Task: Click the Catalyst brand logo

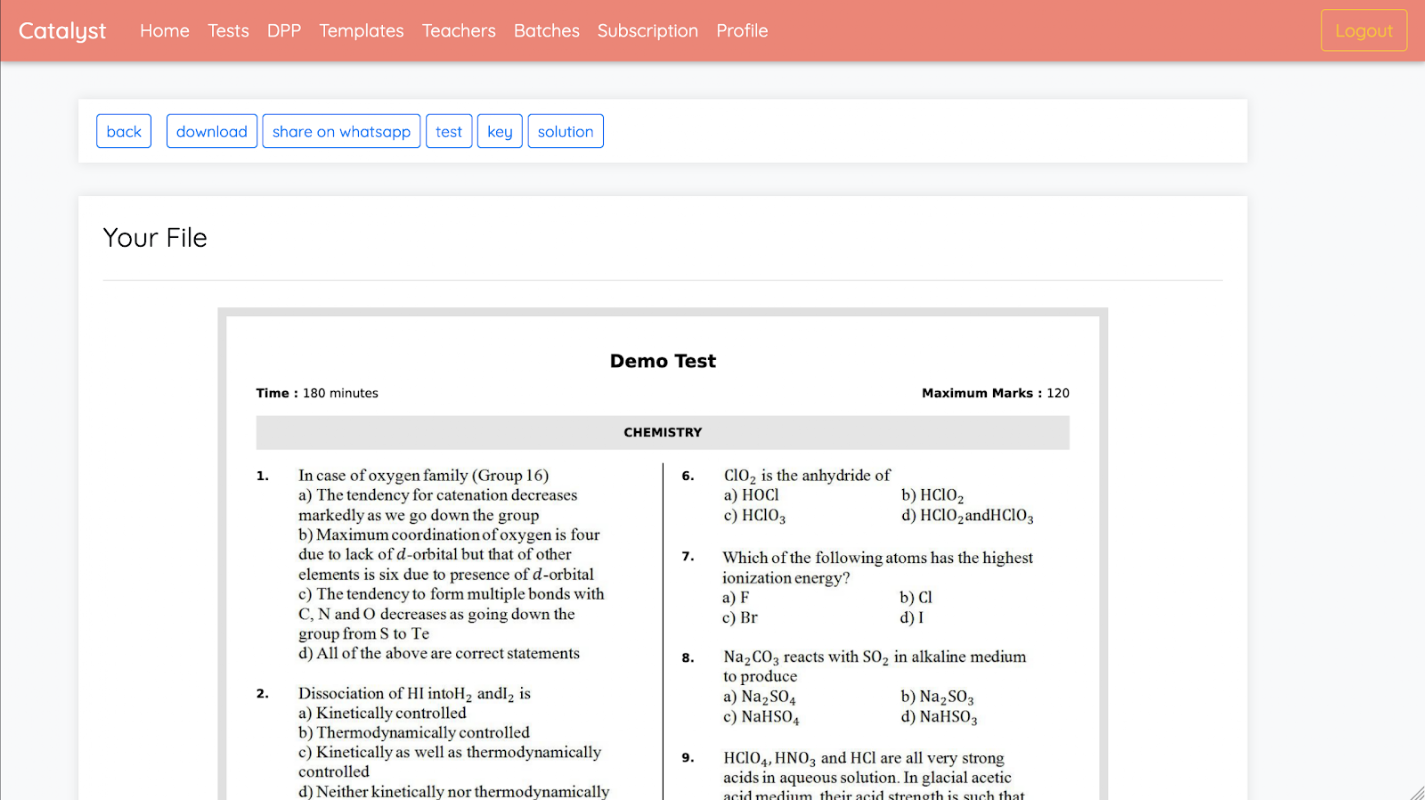Action: coord(62,31)
